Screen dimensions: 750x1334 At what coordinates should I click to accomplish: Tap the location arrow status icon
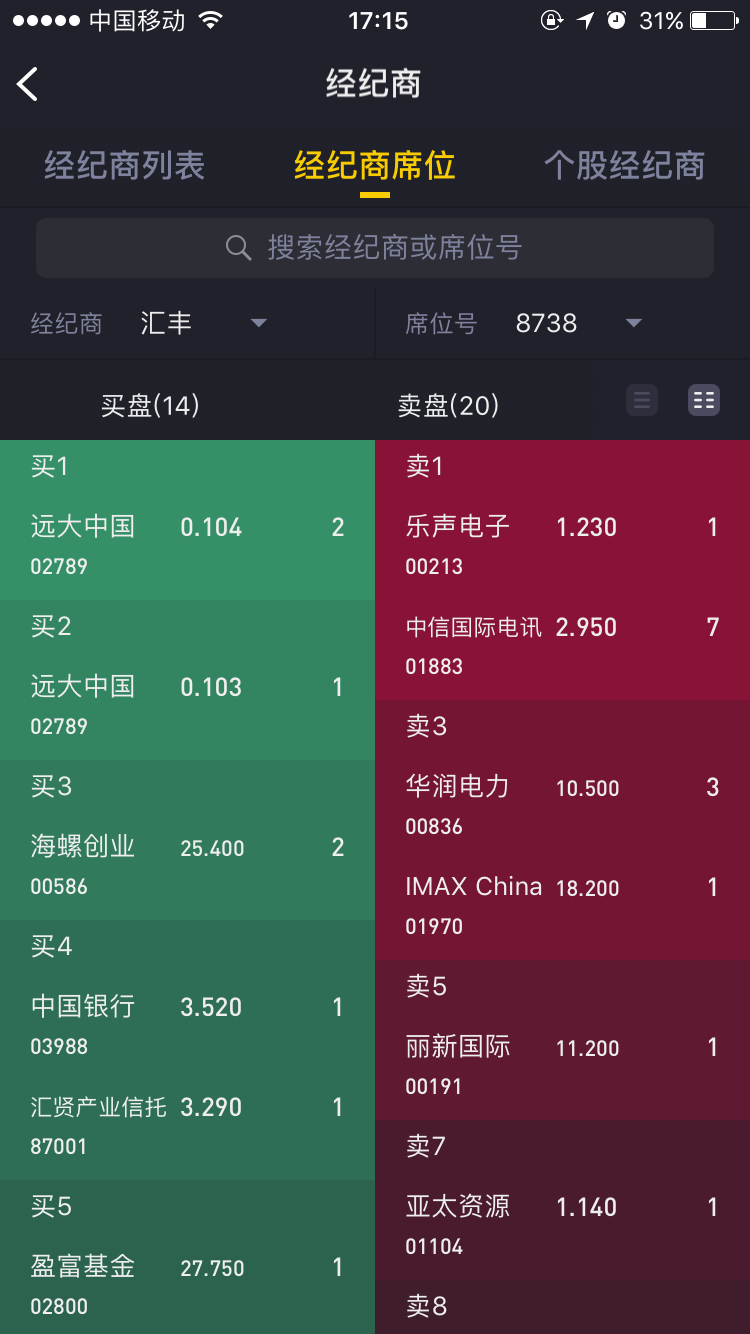[585, 20]
